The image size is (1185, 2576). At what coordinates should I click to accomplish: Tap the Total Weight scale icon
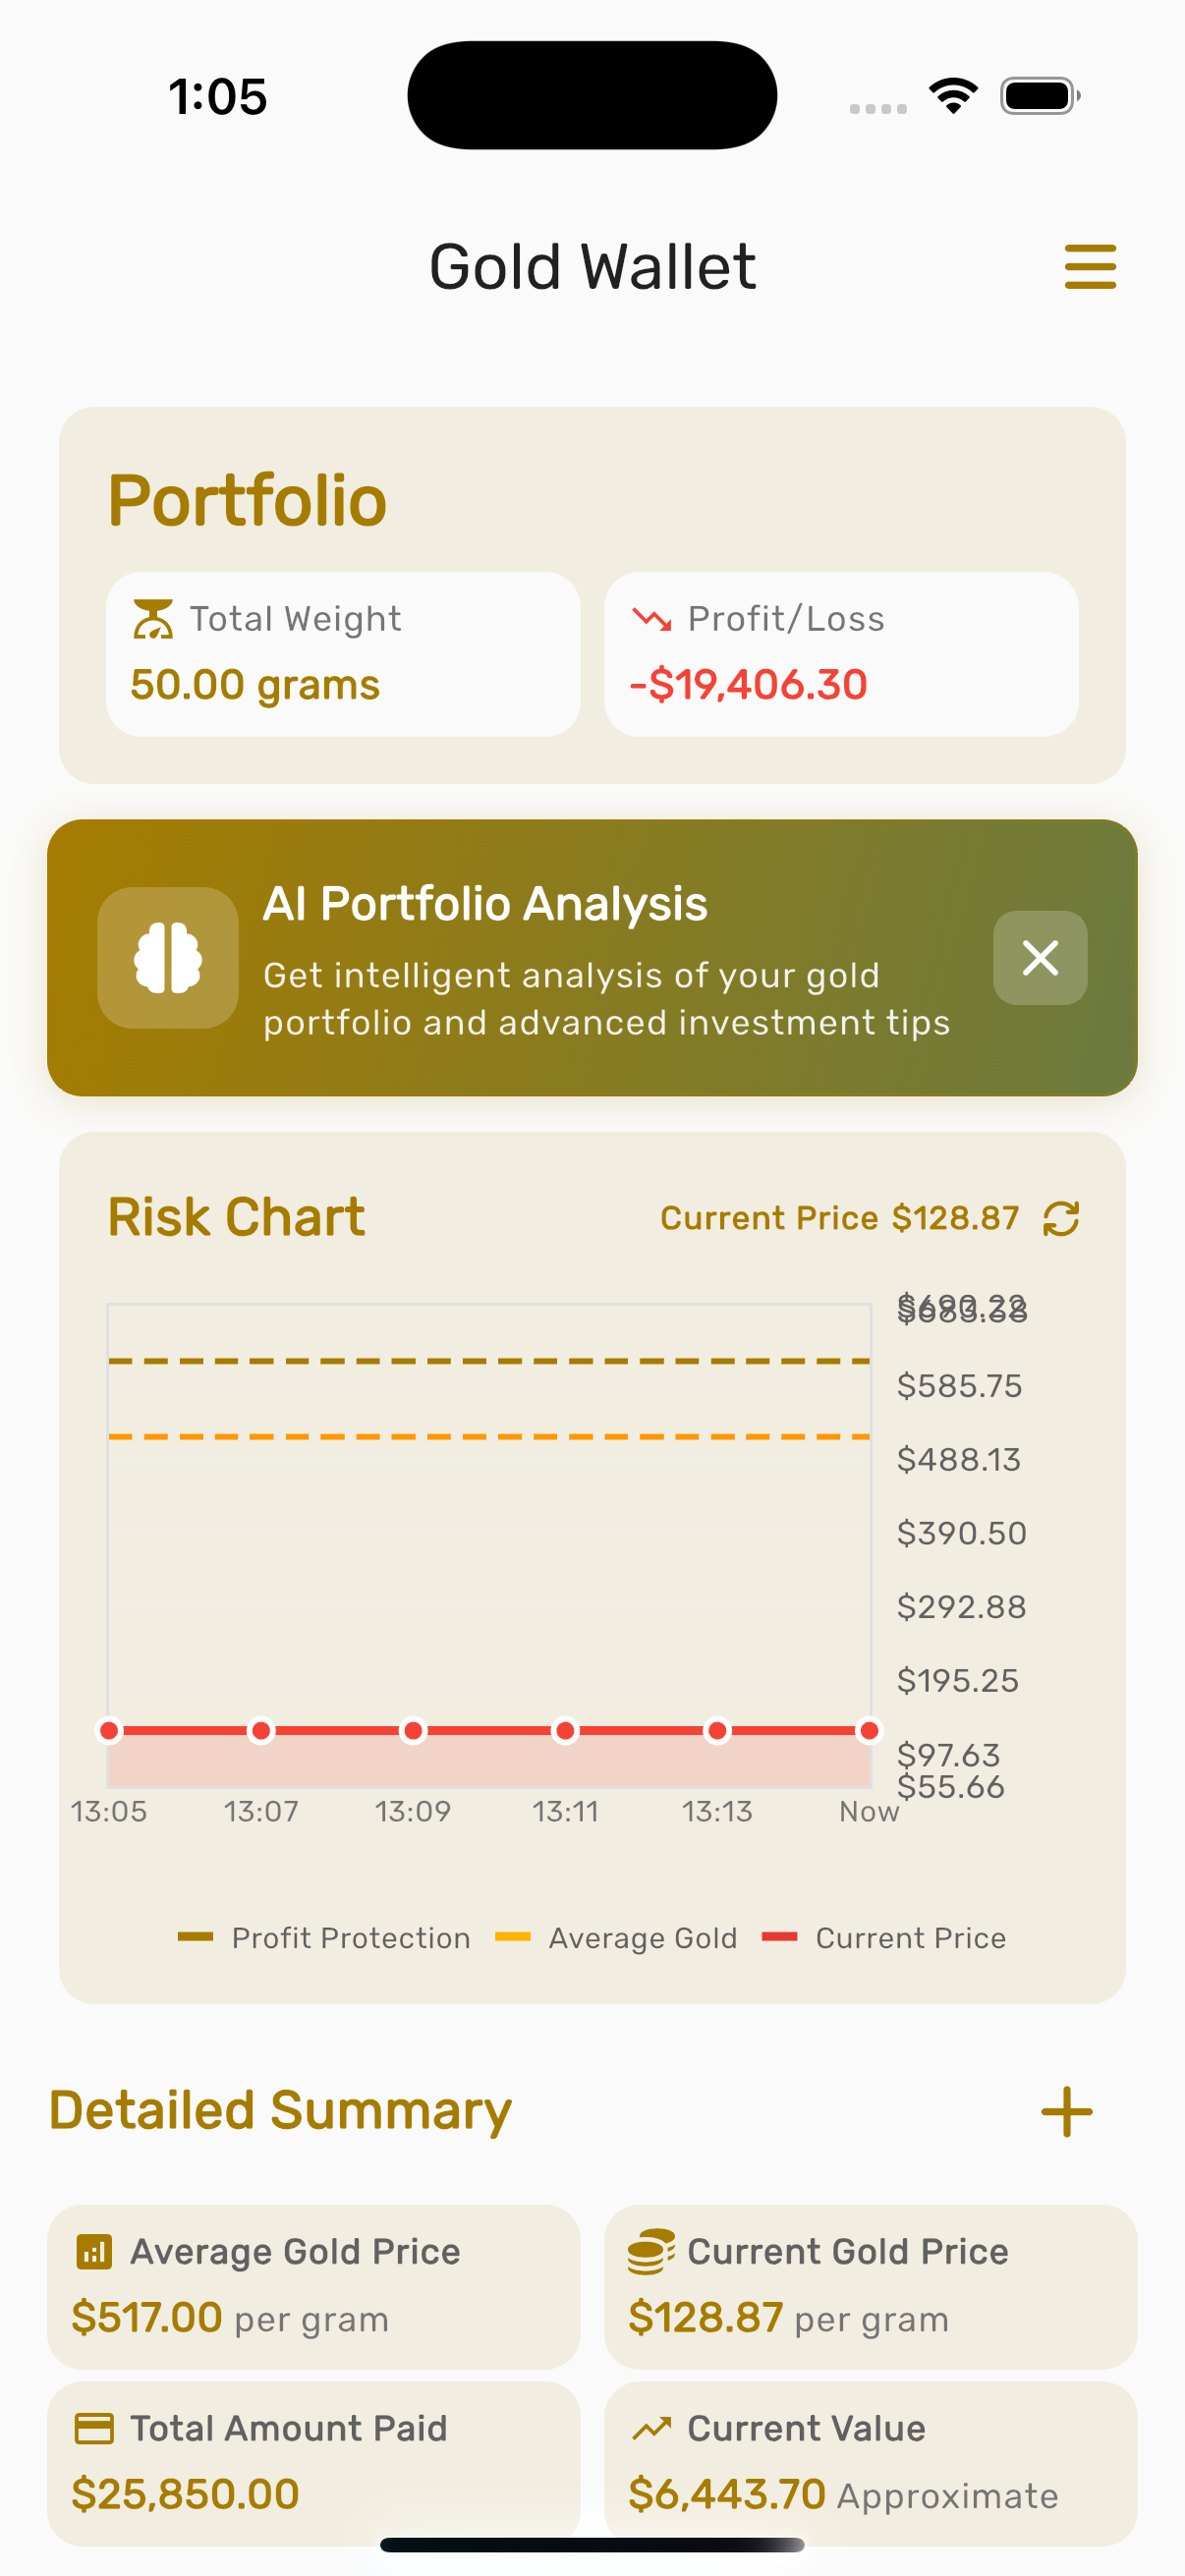[153, 619]
